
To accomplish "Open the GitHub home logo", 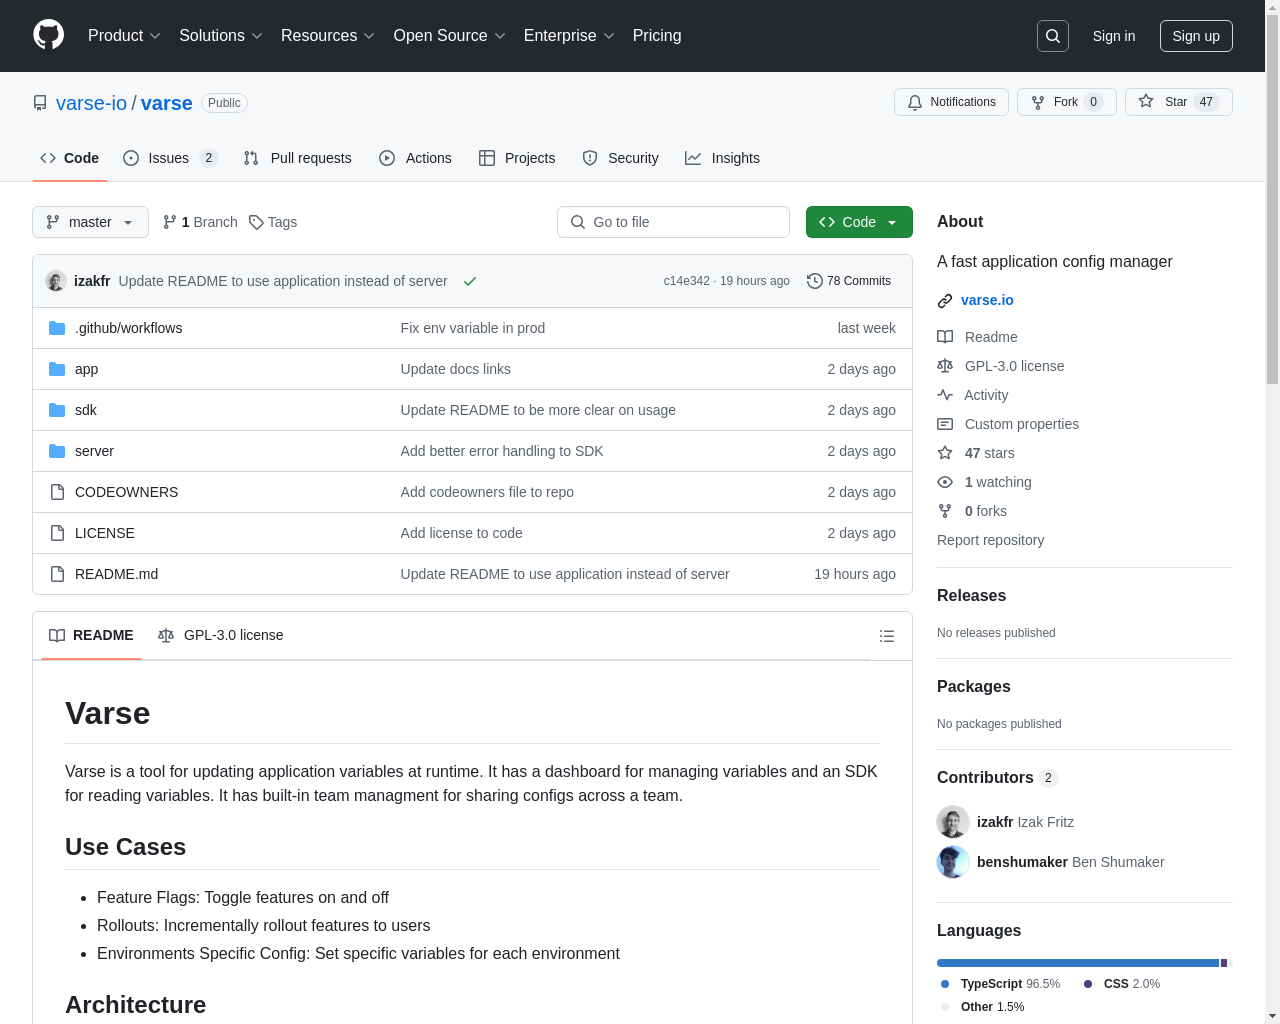I will pos(48,35).
